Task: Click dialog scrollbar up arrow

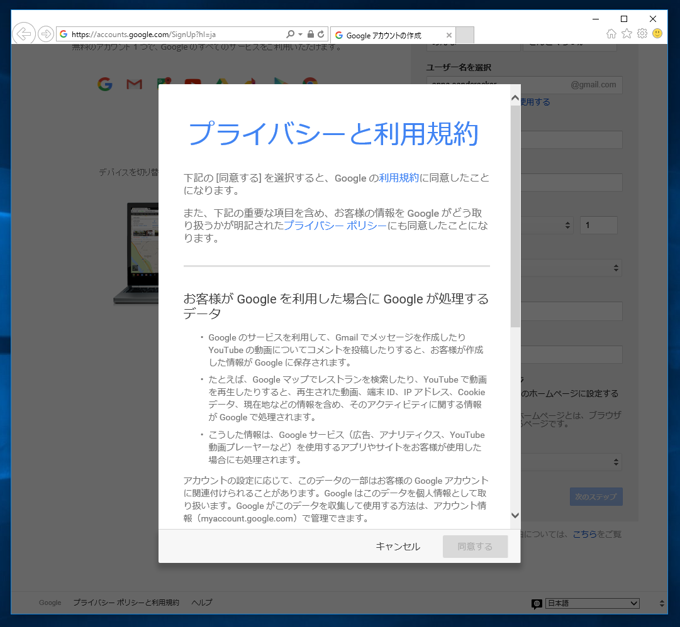Action: coord(515,98)
